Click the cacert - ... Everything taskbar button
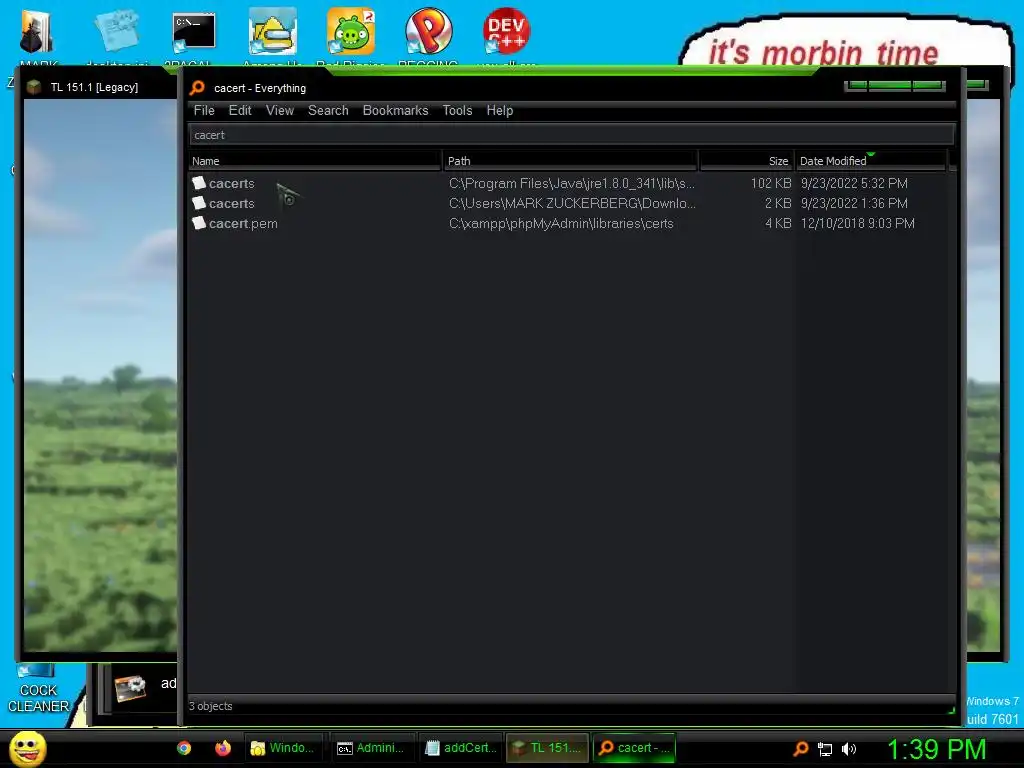 pos(634,748)
